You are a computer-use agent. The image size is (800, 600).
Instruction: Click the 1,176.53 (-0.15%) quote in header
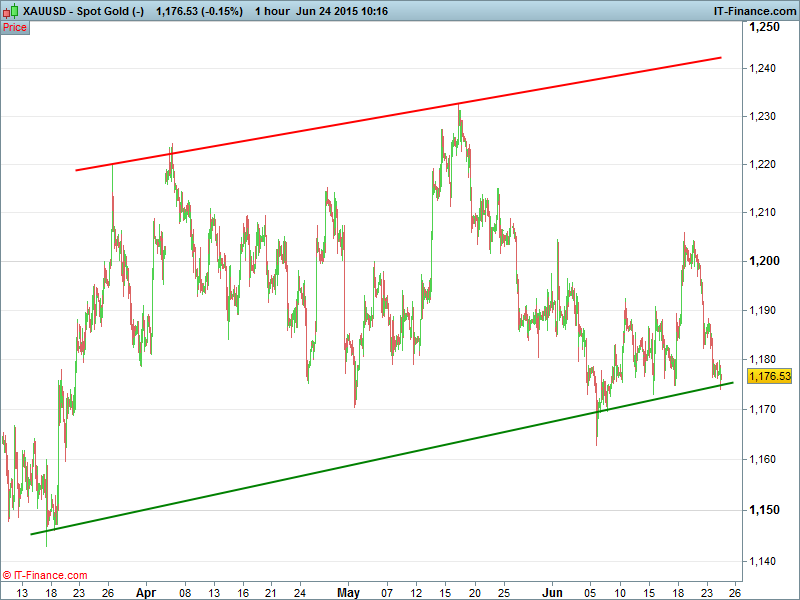click(x=199, y=11)
